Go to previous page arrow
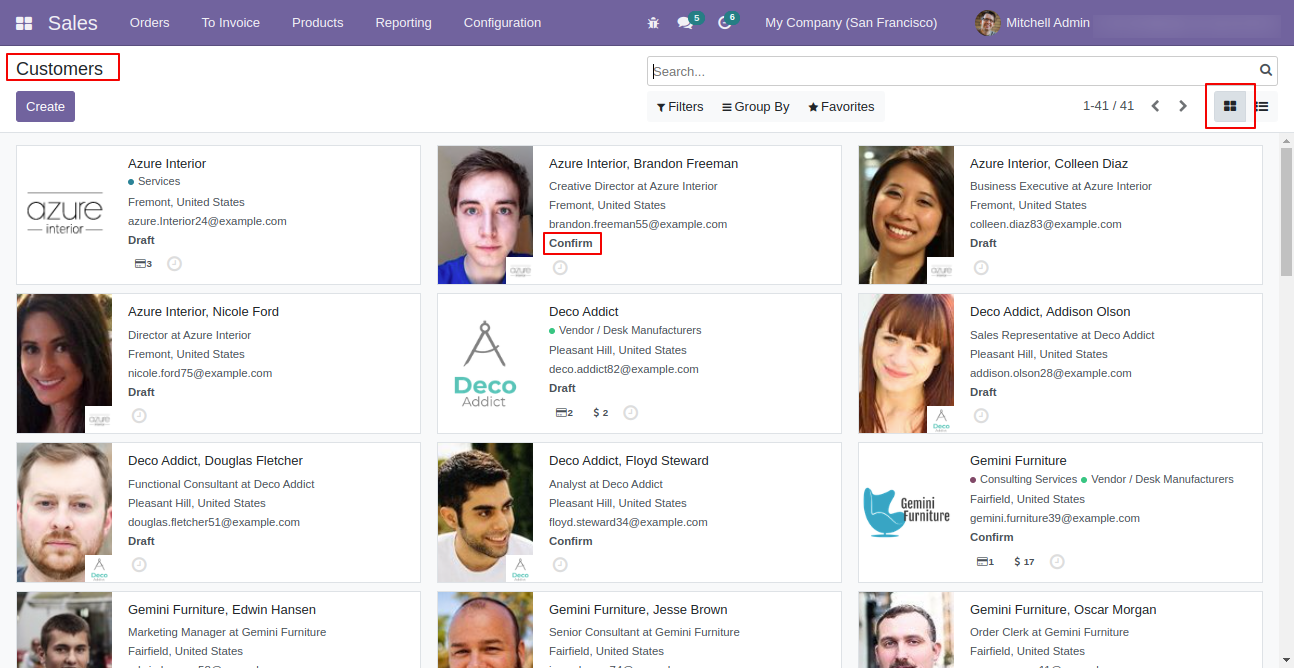Image resolution: width=1294 pixels, height=668 pixels. pyautogui.click(x=1155, y=106)
